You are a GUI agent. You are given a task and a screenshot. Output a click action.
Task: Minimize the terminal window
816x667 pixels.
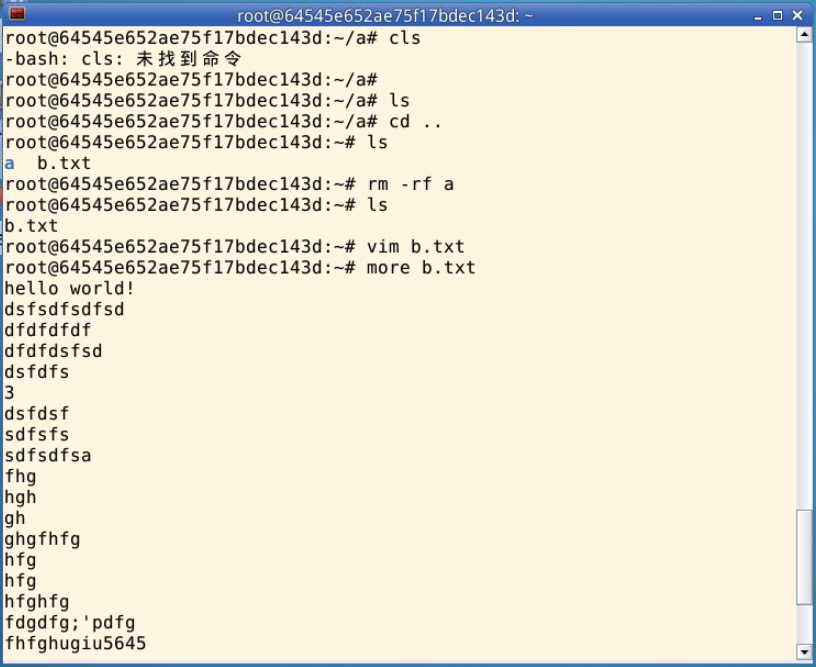coord(756,15)
